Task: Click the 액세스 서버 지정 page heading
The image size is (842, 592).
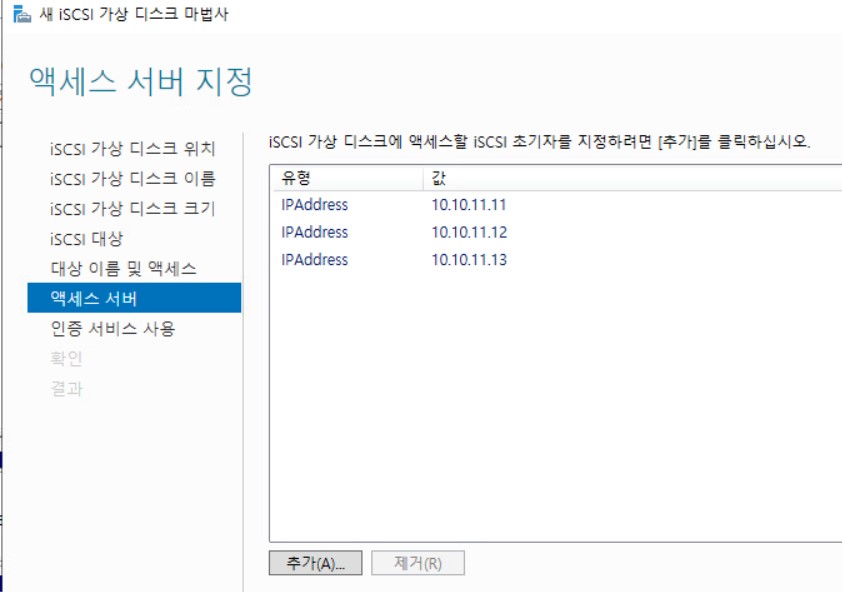Action: [x=141, y=82]
